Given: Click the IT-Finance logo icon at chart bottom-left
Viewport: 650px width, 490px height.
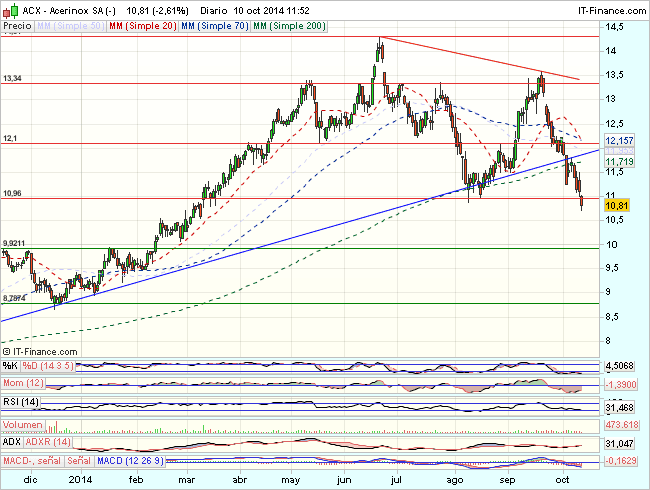Looking at the screenshot, I should (7, 352).
